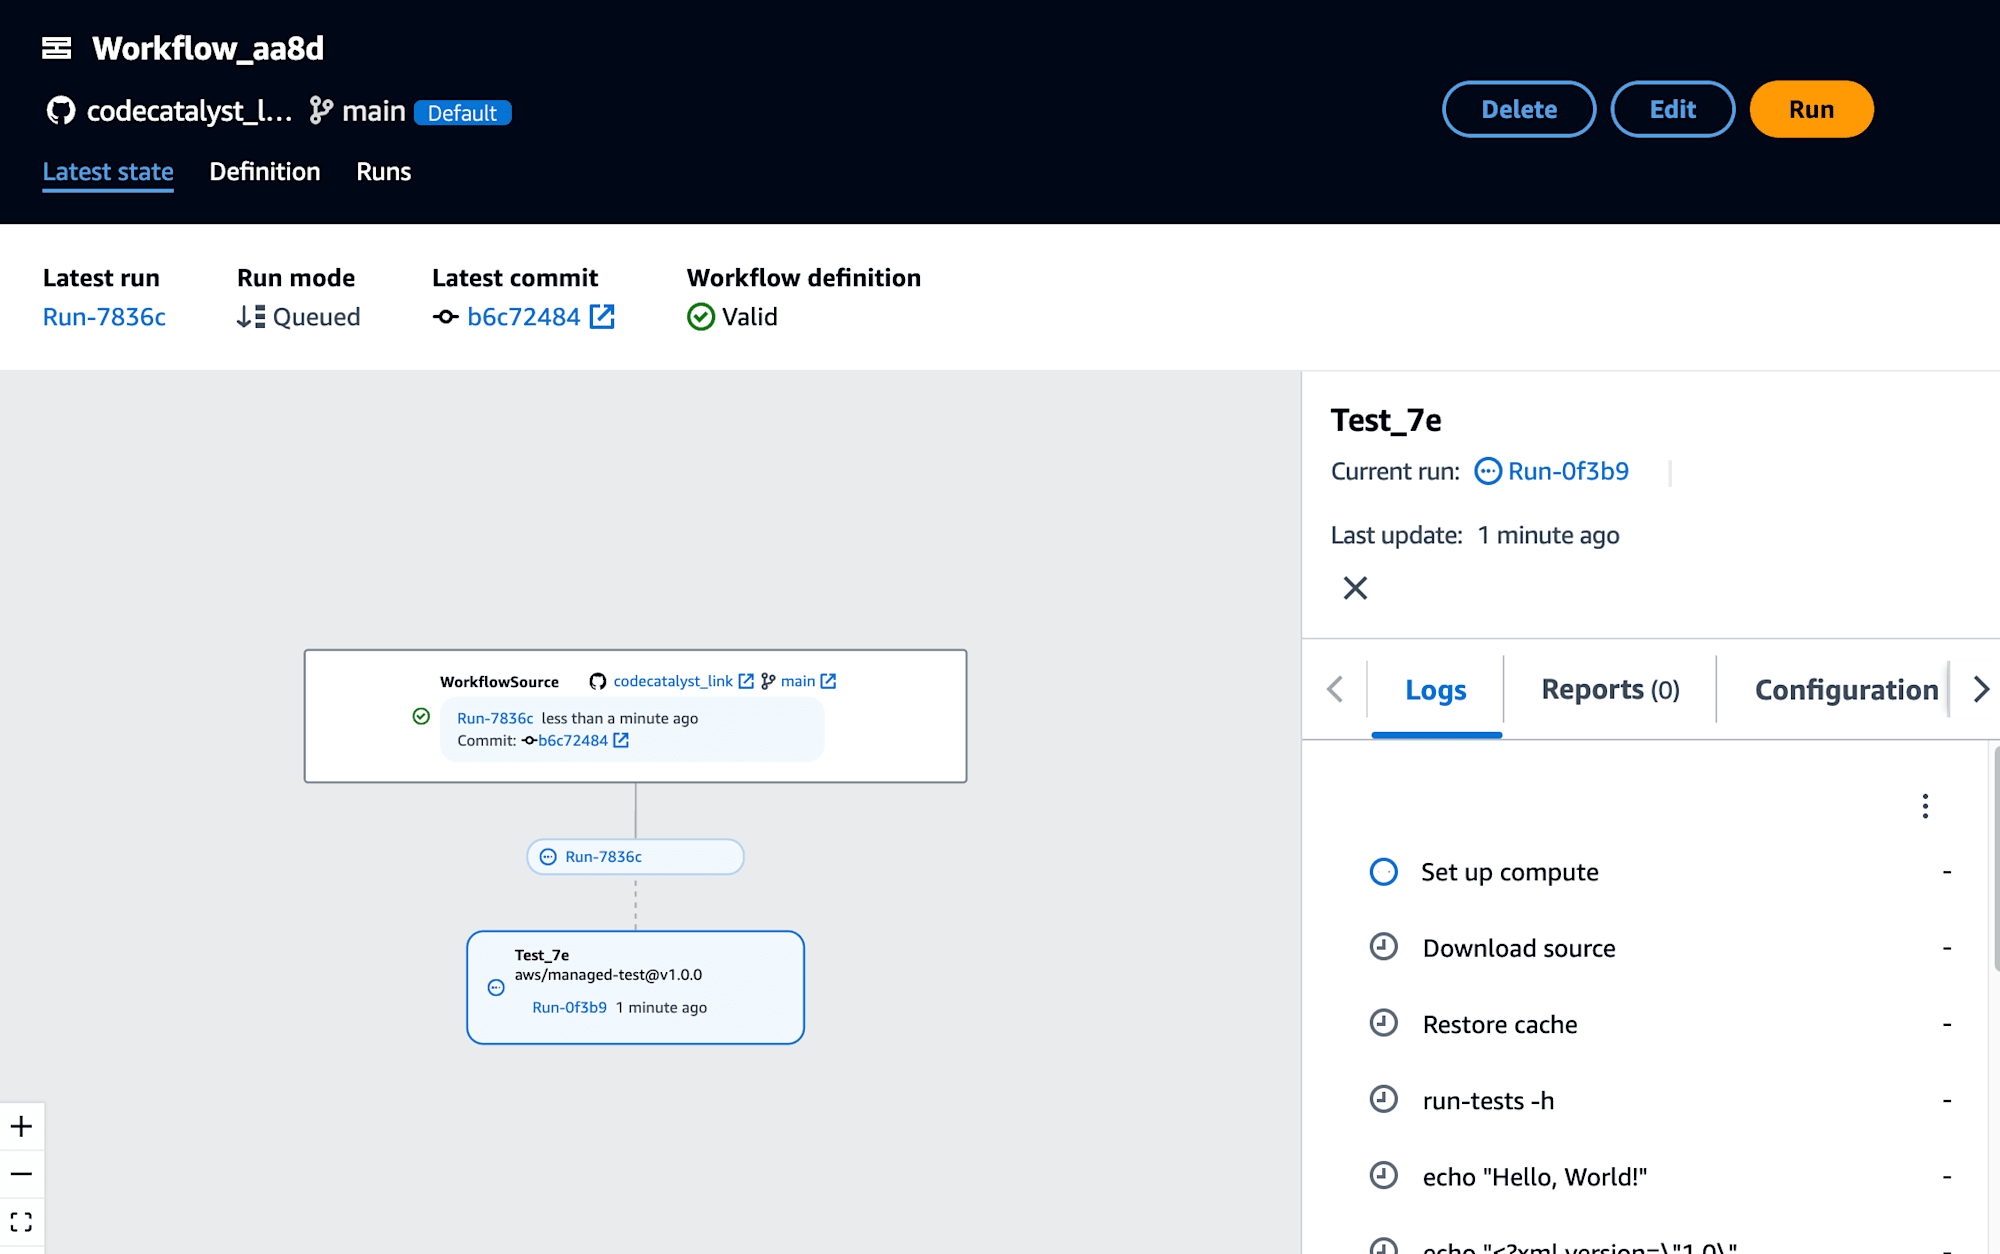Click pending clock icon for echo Hello World
The width and height of the screenshot is (2000, 1254).
1384,1175
